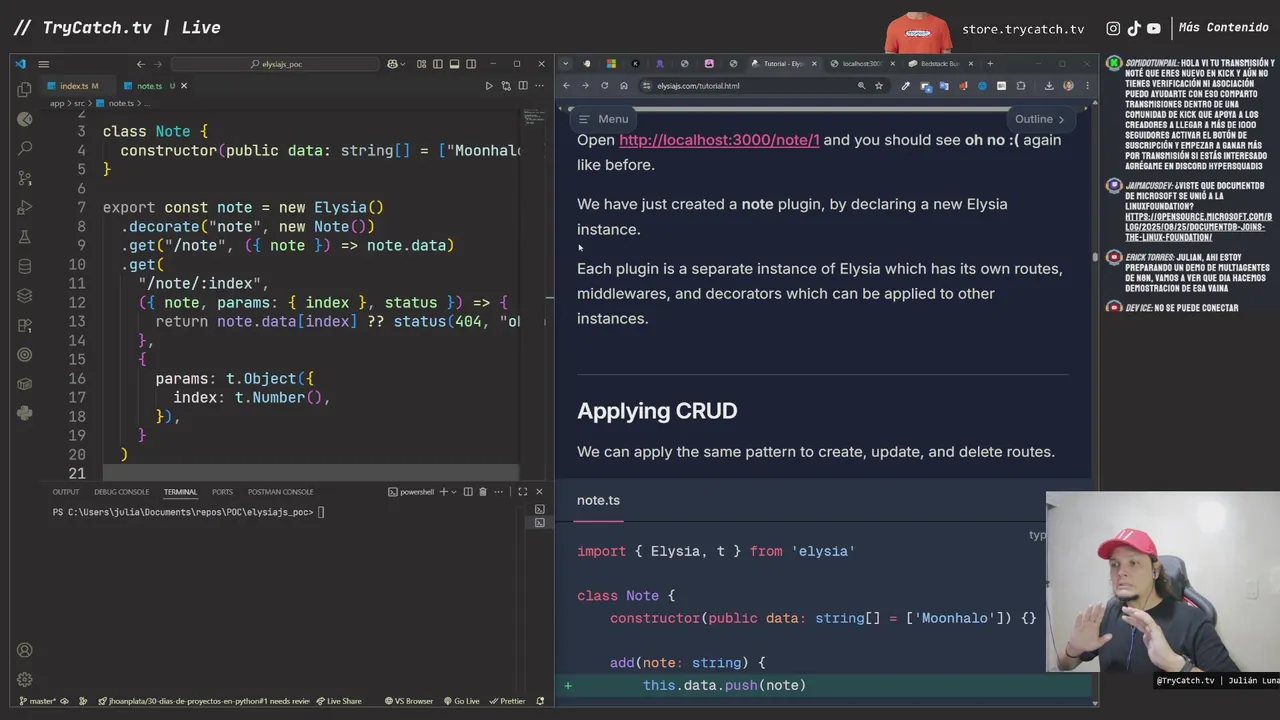Toggle Go Live server in status bar

pos(462,701)
